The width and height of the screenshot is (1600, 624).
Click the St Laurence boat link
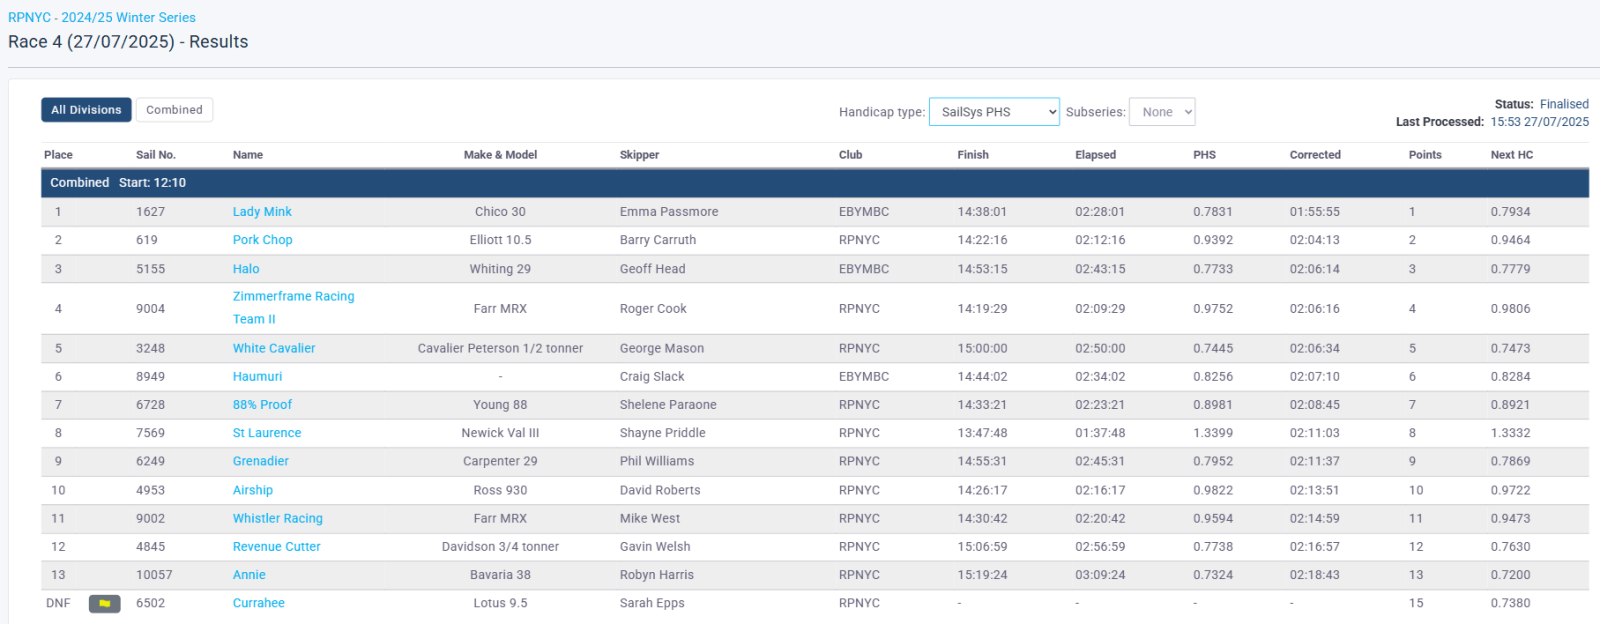[267, 433]
